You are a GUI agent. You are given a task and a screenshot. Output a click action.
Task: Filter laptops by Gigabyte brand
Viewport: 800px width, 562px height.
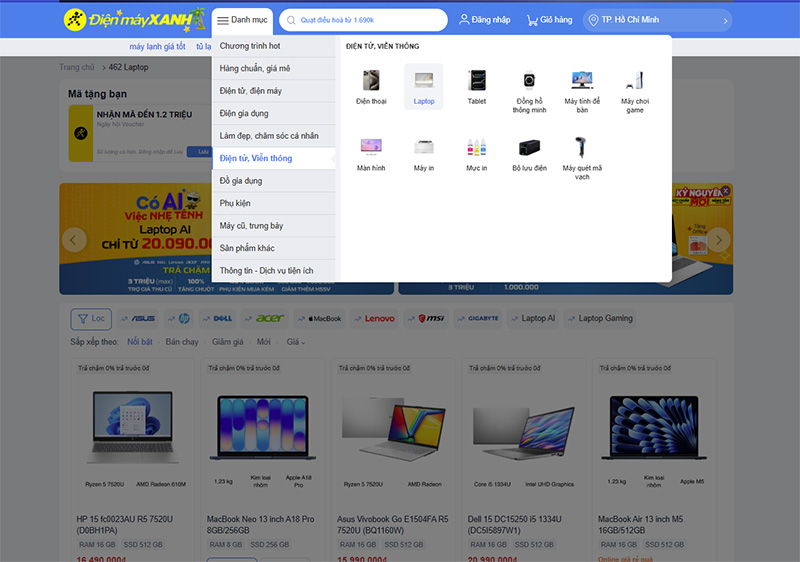(x=478, y=318)
